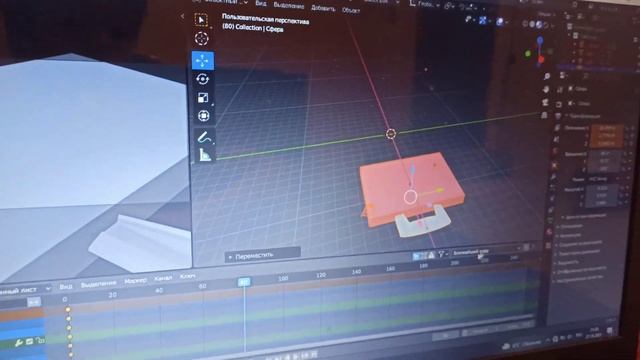Screen dimensions: 640x360
Task: Click the pan view hand icon
Action: pos(546,89)
